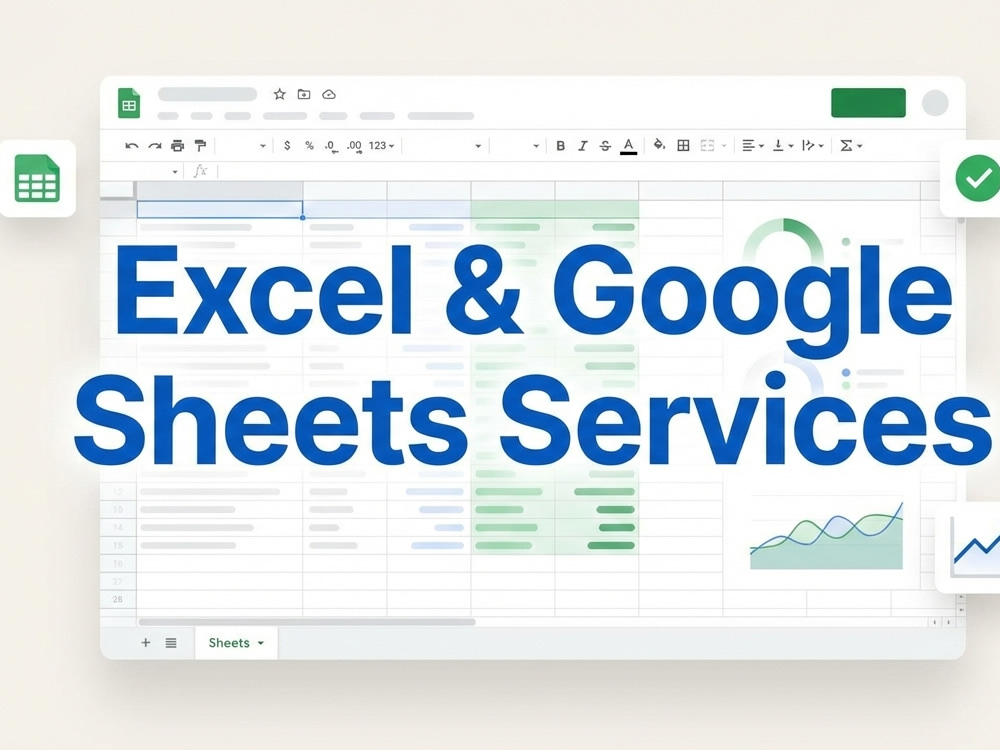Open the text color picker
Viewport: 1000px width, 750px height.
(629, 146)
